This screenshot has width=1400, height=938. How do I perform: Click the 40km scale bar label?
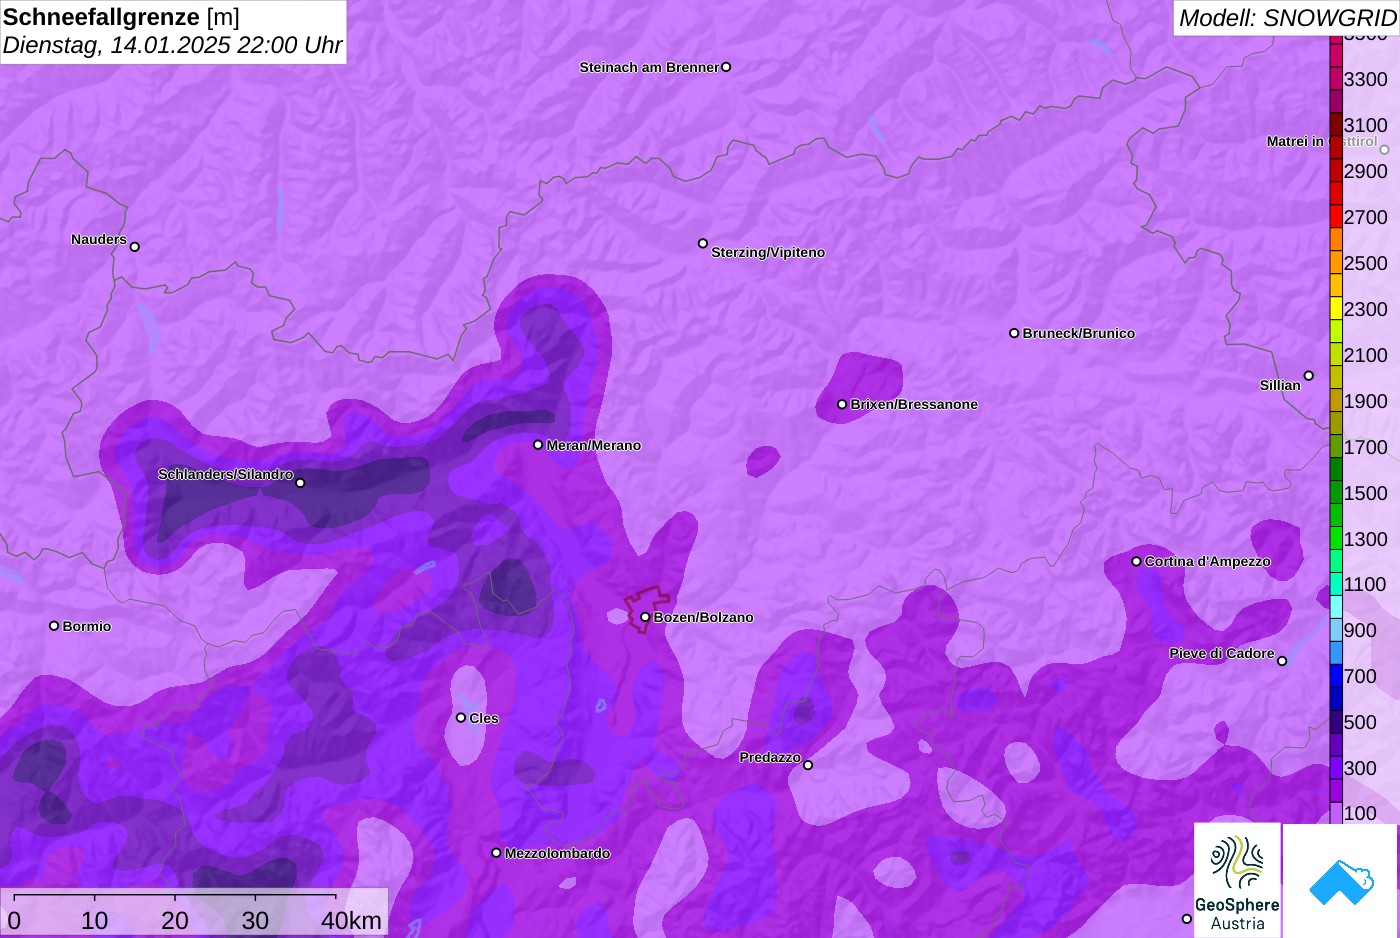coord(351,920)
